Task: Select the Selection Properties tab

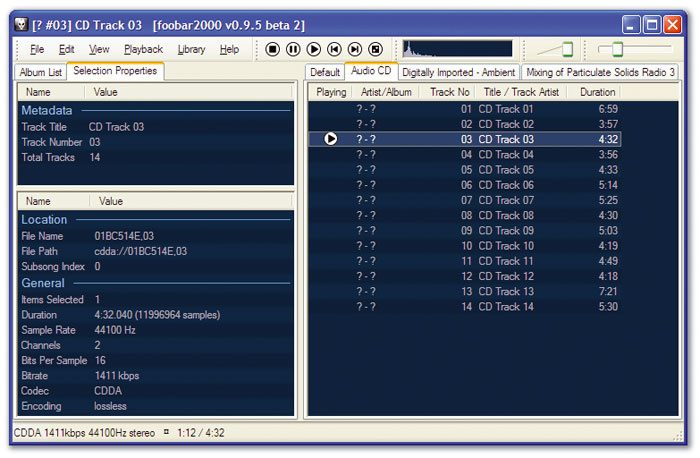Action: (x=115, y=71)
